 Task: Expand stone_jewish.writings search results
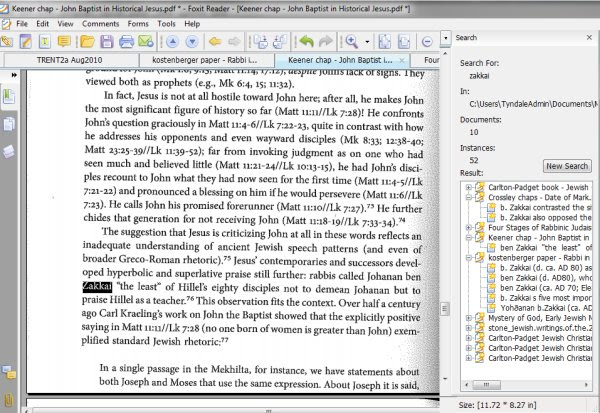(469, 328)
